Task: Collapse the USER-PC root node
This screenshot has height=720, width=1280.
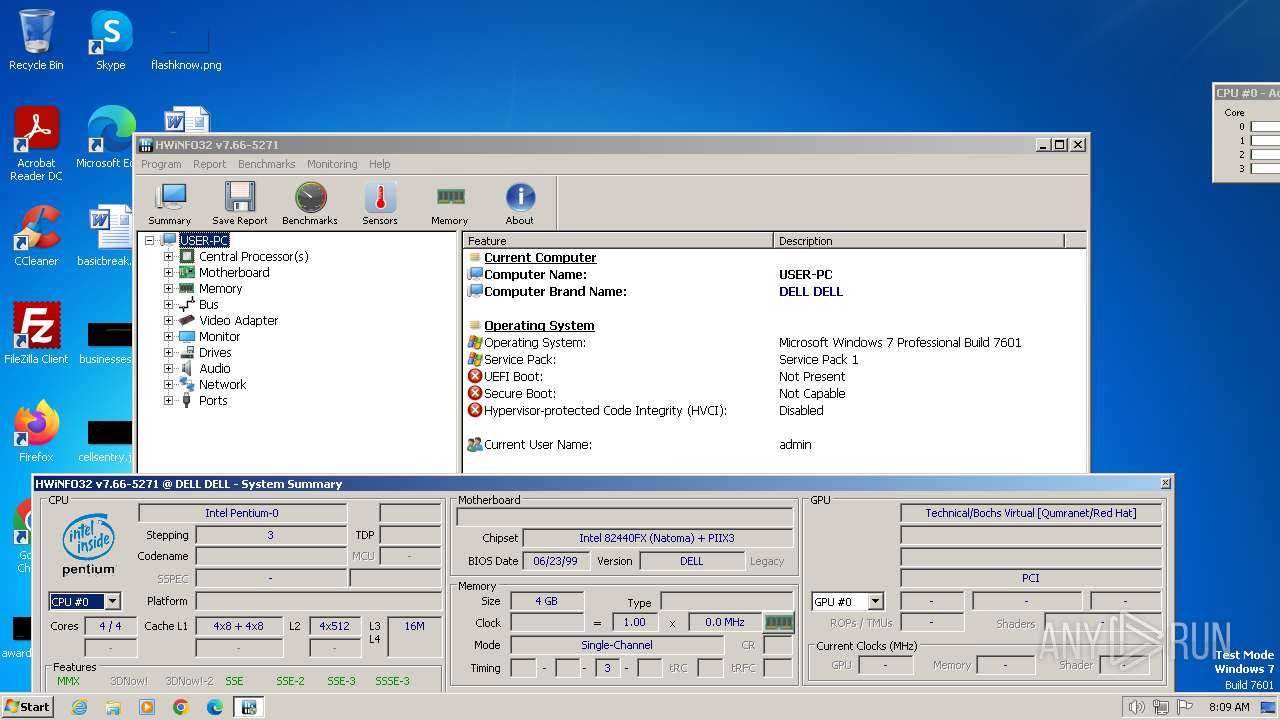Action: pos(149,240)
